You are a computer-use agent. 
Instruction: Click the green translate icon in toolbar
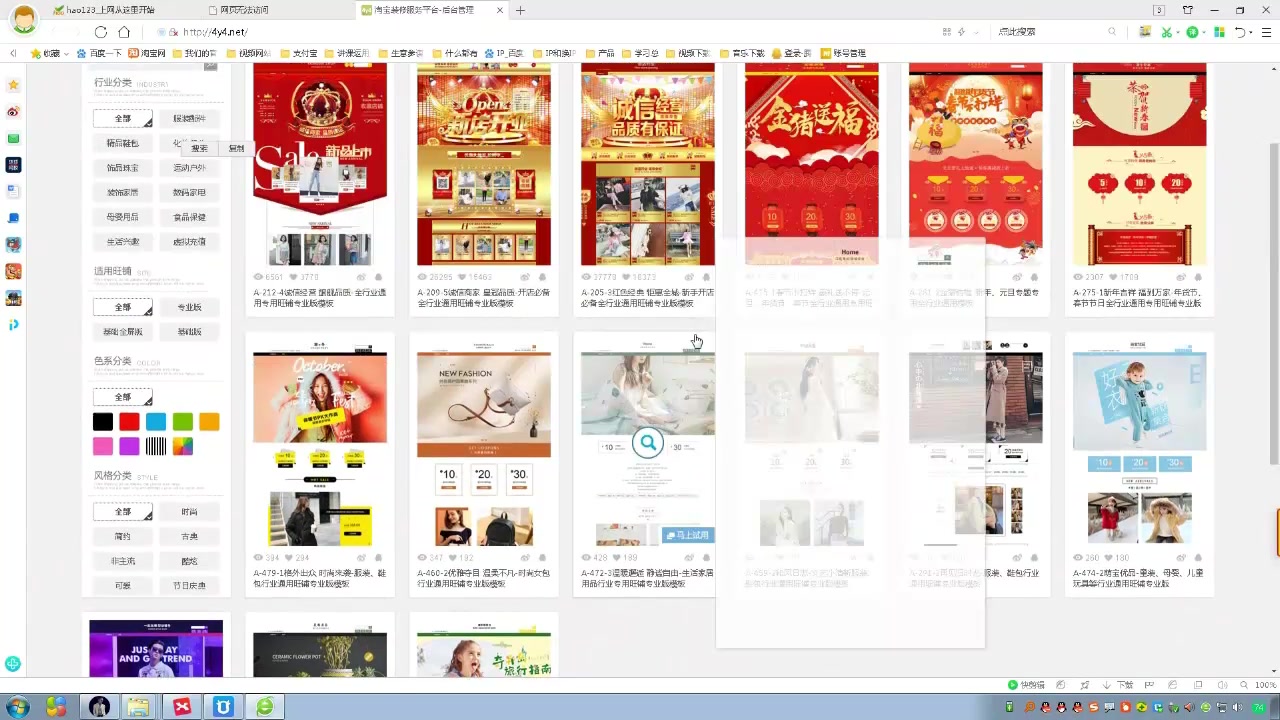(x=1192, y=32)
